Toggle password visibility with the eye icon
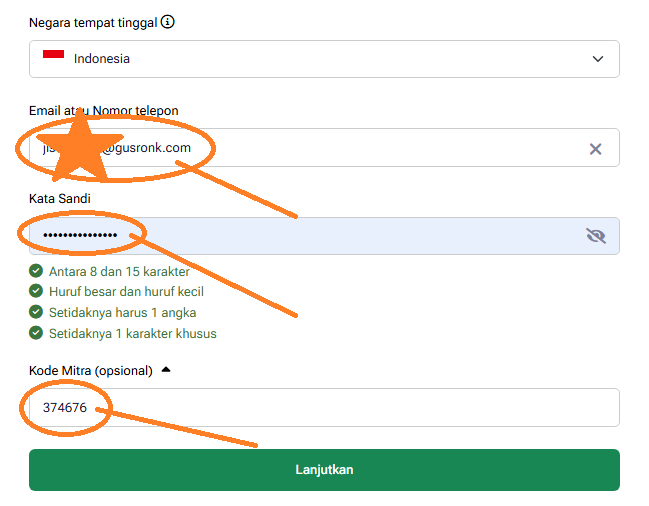649x506 pixels. click(596, 236)
